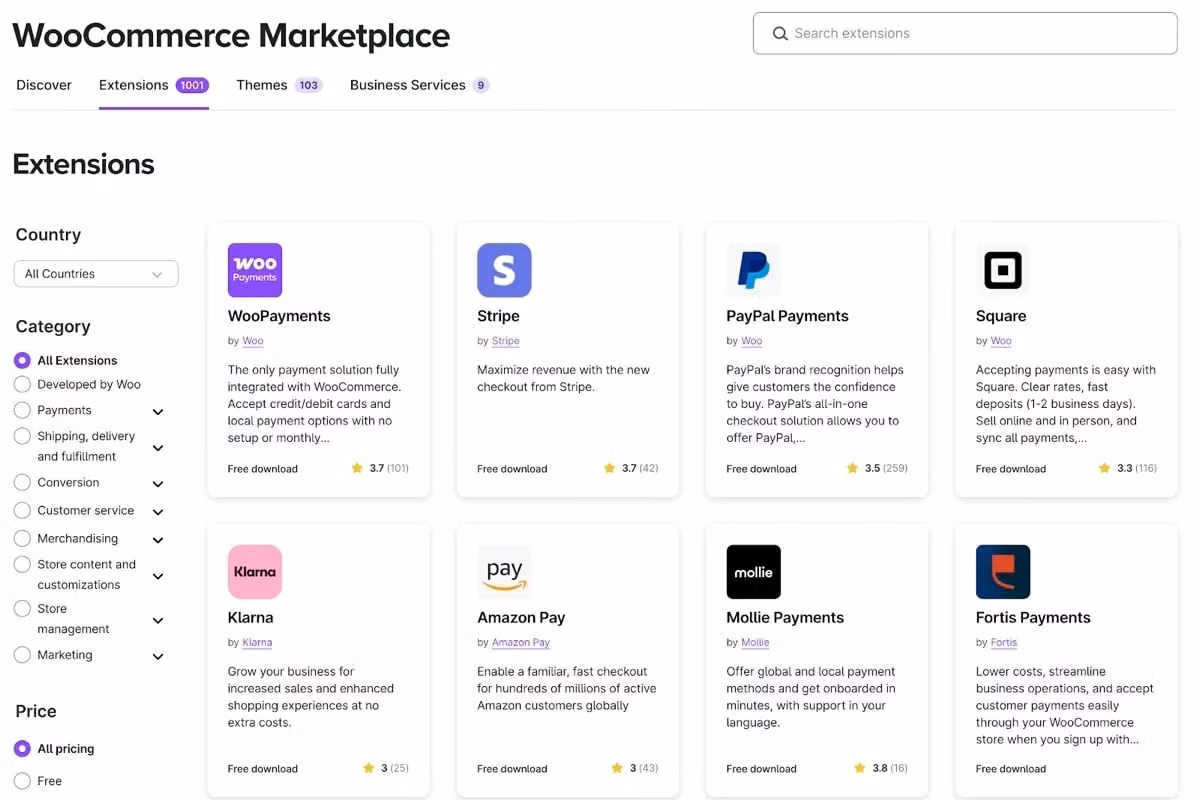Open the Fortis Payments logo icon

click(x=1002, y=572)
